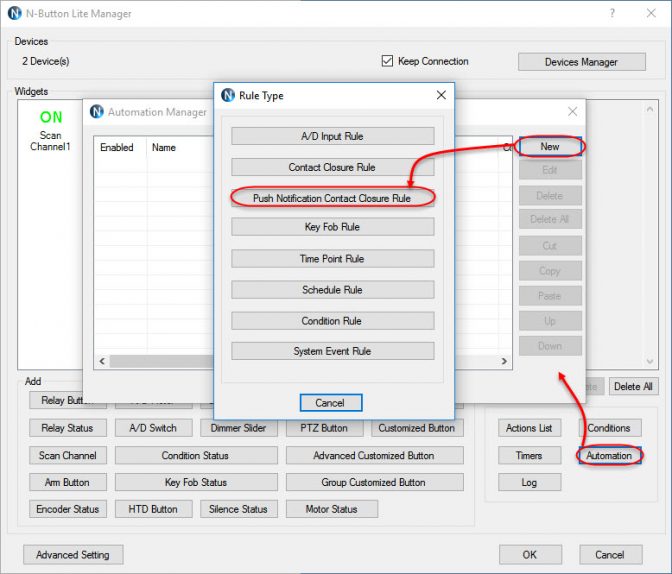Screen dimensions: 672x574
Task: Click the Timers button
Action: (529, 455)
